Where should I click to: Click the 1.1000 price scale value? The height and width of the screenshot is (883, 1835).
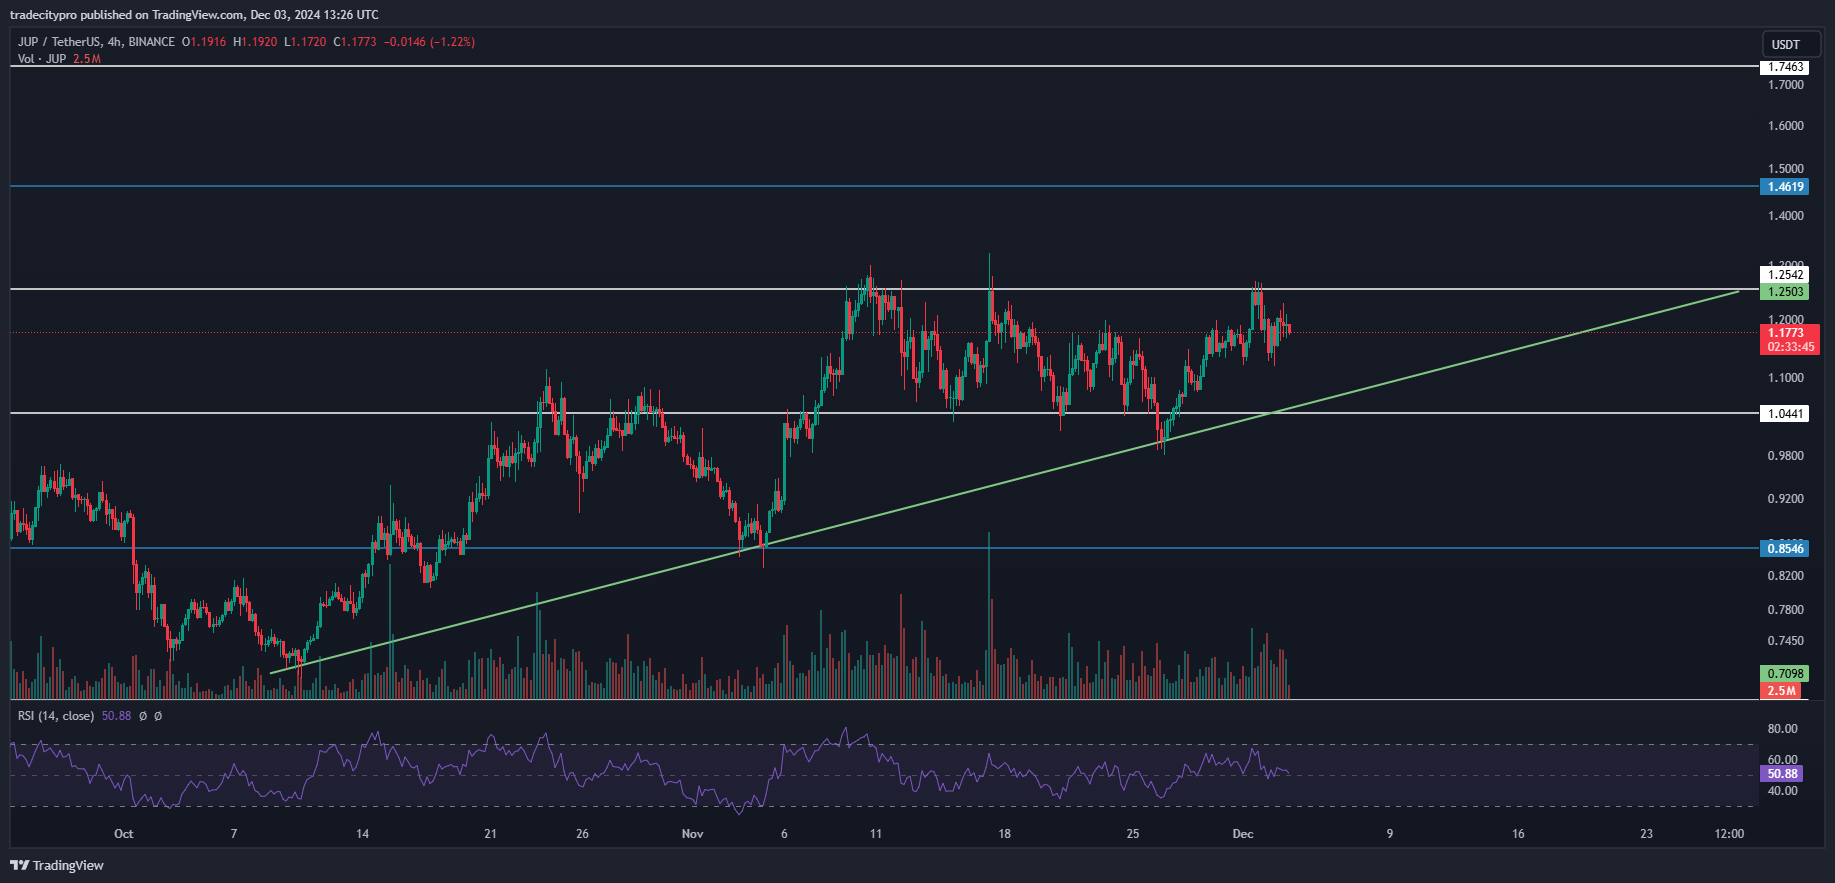tap(1786, 378)
